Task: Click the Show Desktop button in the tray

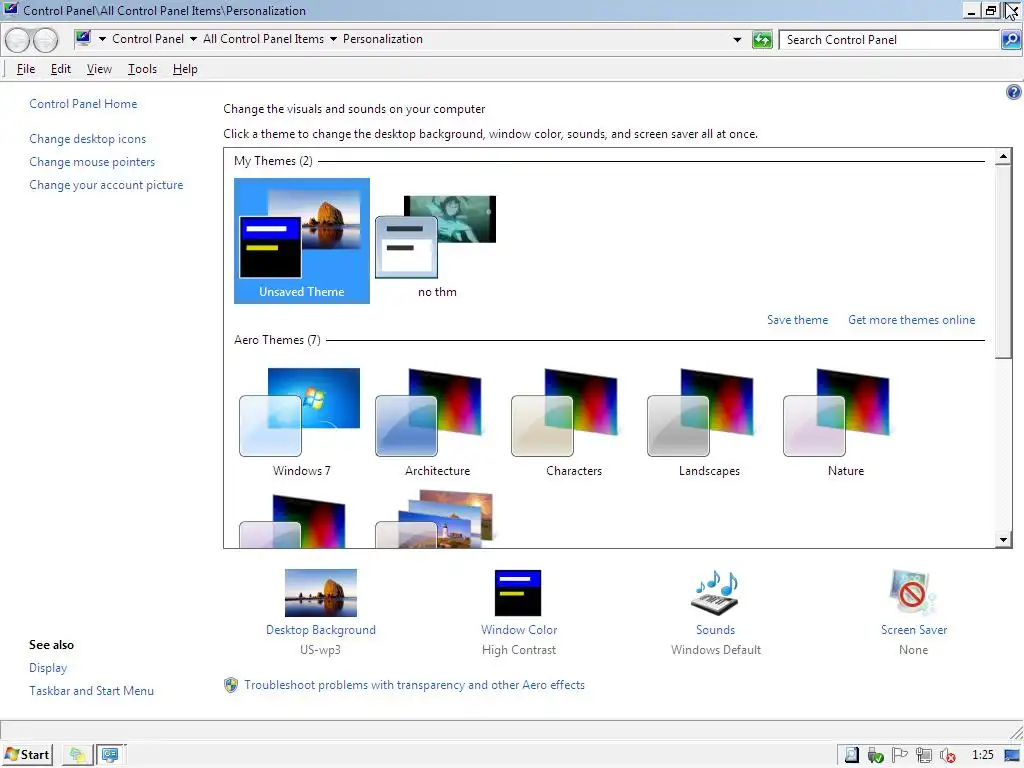Action: (x=1012, y=756)
